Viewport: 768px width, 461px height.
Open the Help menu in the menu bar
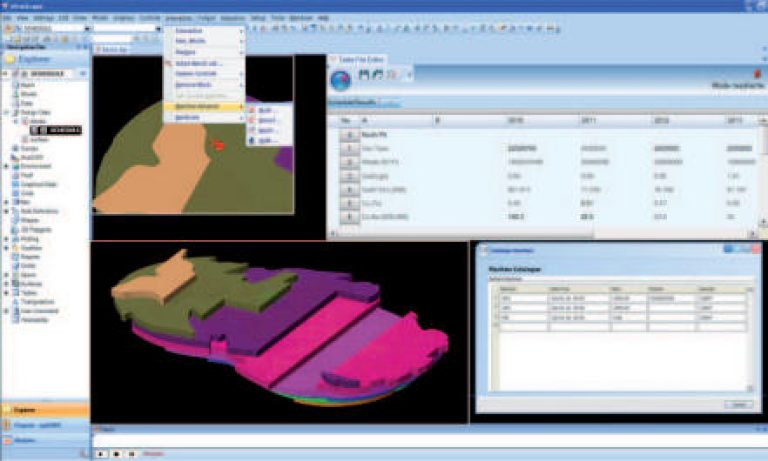click(x=322, y=18)
